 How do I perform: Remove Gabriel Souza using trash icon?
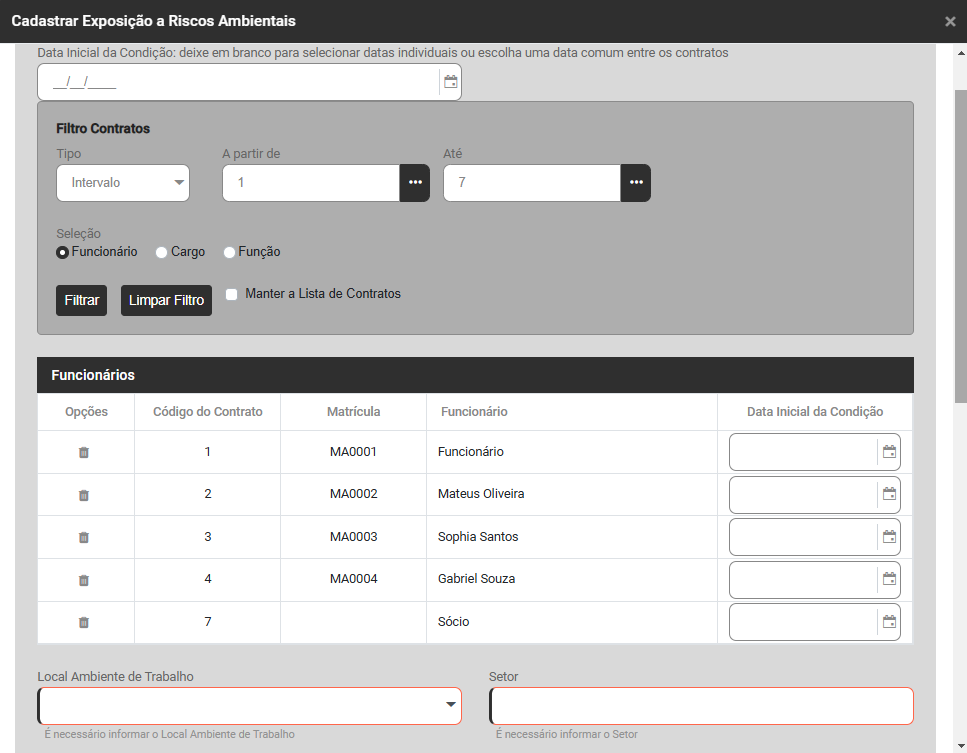coord(84,580)
